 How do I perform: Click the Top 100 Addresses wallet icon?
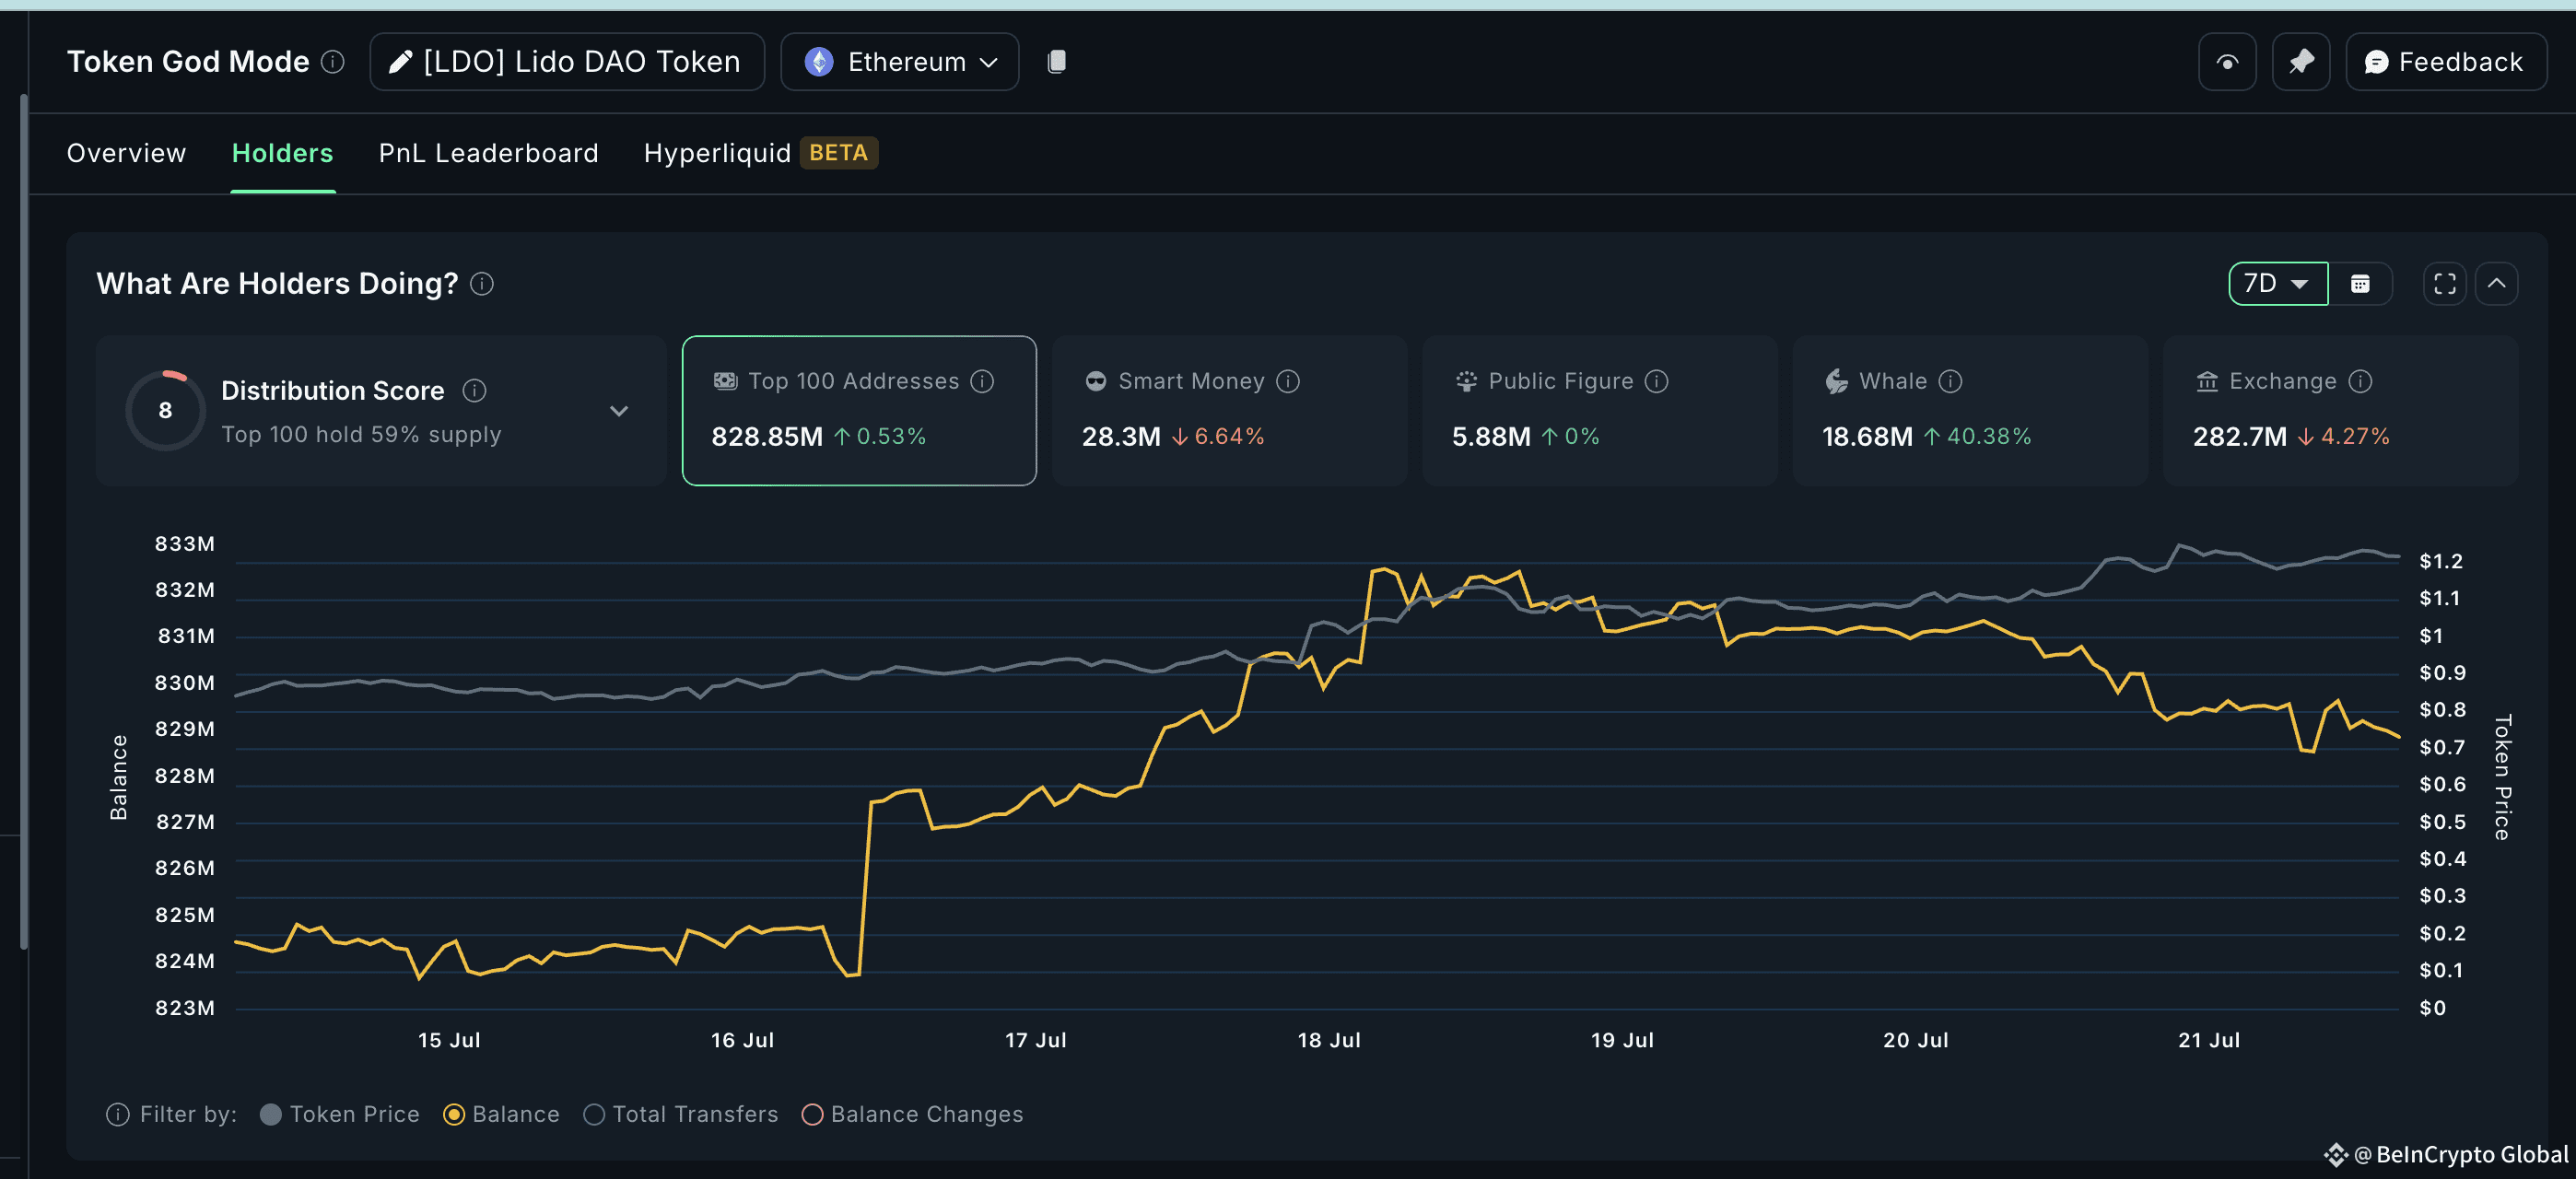[x=725, y=381]
